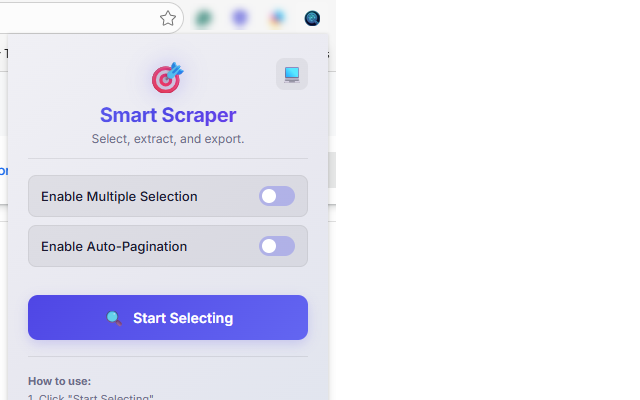This screenshot has width=640, height=400.
Task: Click the blurred green extension icon
Action: (203, 18)
